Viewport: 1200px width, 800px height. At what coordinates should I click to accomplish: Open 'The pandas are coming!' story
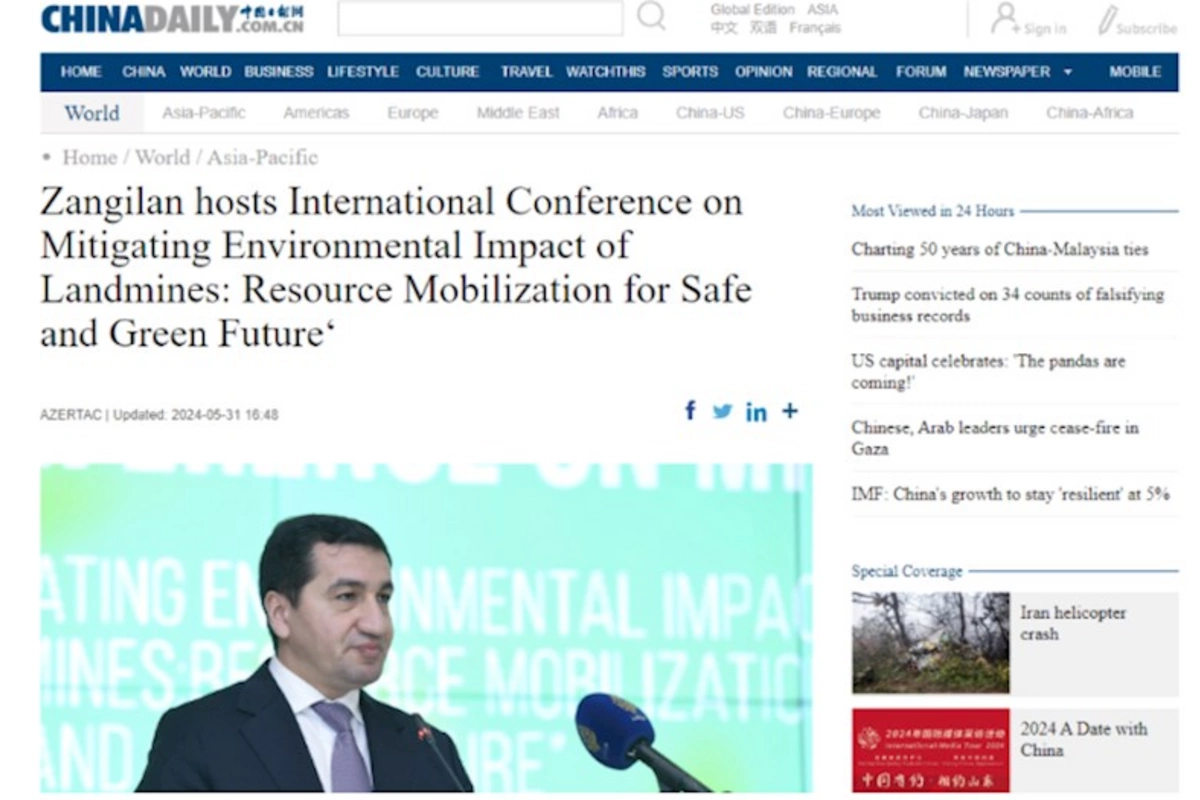[x=988, y=372]
